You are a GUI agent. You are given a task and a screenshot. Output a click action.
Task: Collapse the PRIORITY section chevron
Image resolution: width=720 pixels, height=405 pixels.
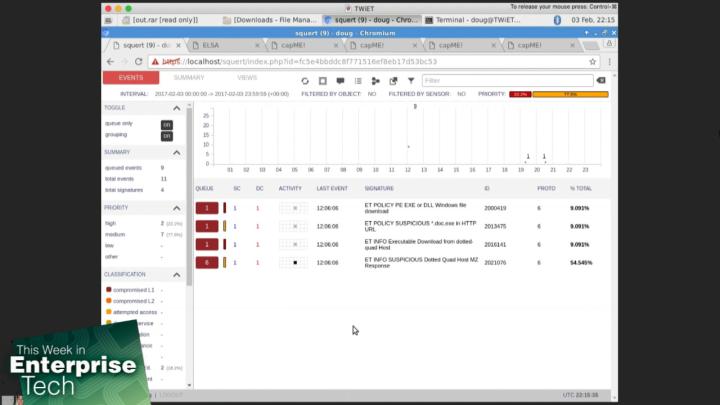click(x=177, y=208)
